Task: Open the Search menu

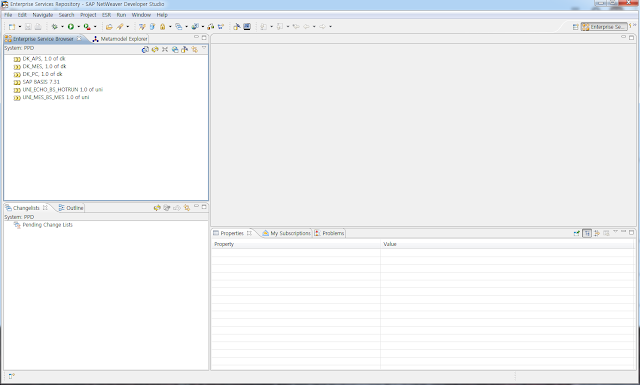Action: coord(67,15)
